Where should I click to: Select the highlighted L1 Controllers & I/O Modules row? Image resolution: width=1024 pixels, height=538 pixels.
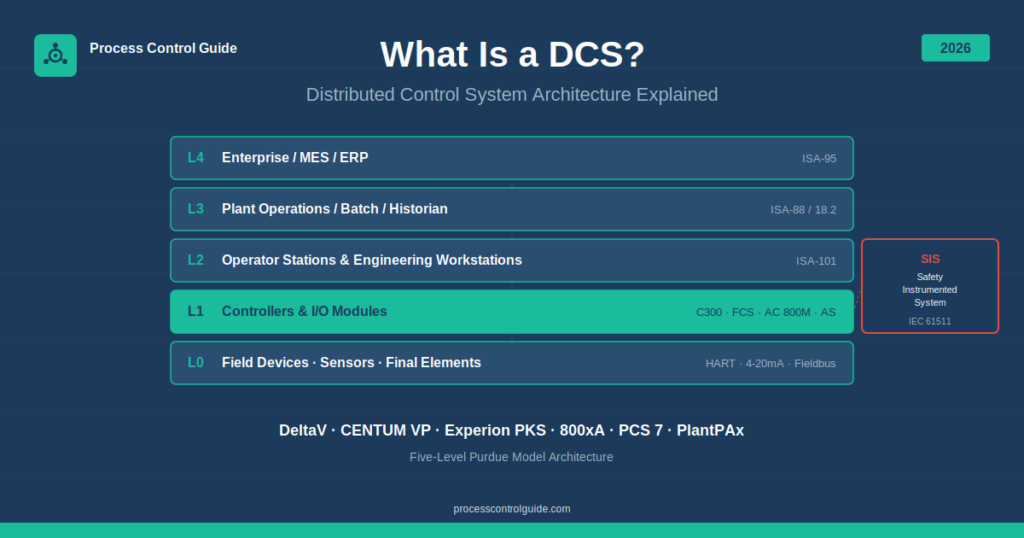512,311
